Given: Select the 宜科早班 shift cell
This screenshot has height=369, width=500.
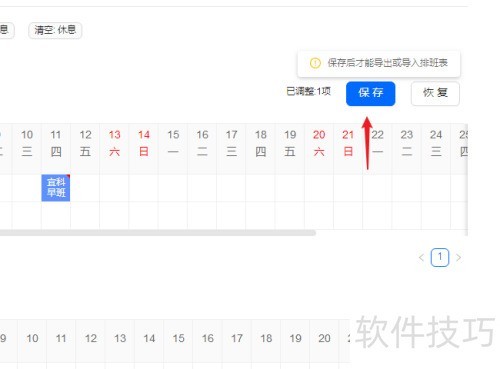Looking at the screenshot, I should click(x=56, y=188).
